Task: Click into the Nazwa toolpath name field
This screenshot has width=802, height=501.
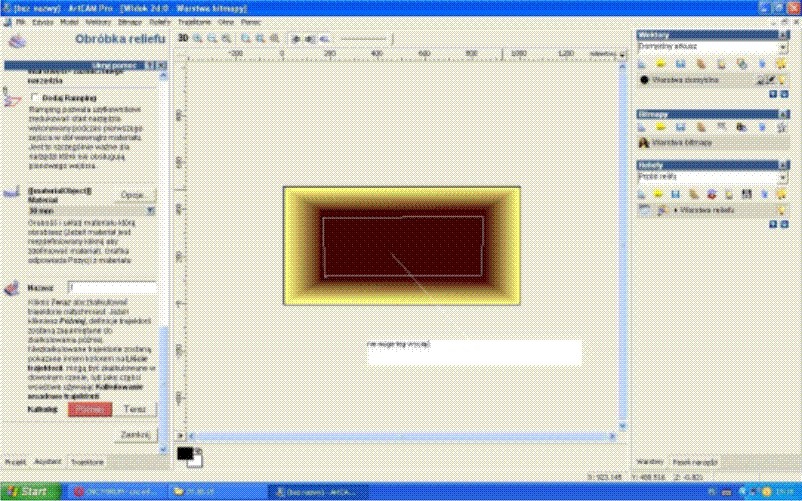Action: [113, 288]
